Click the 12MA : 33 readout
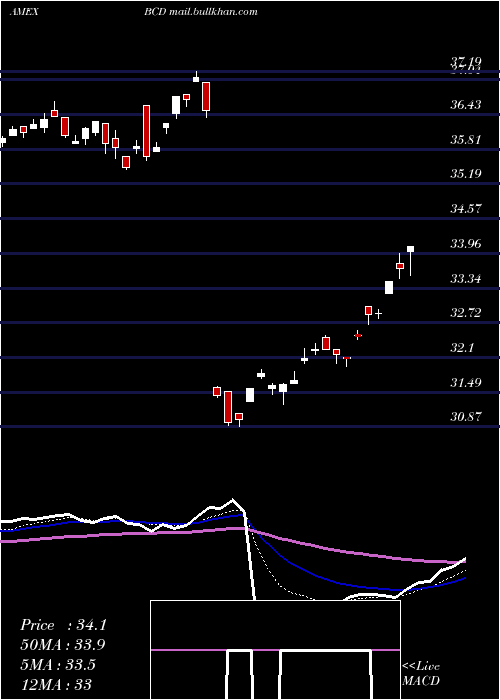 point(56,684)
